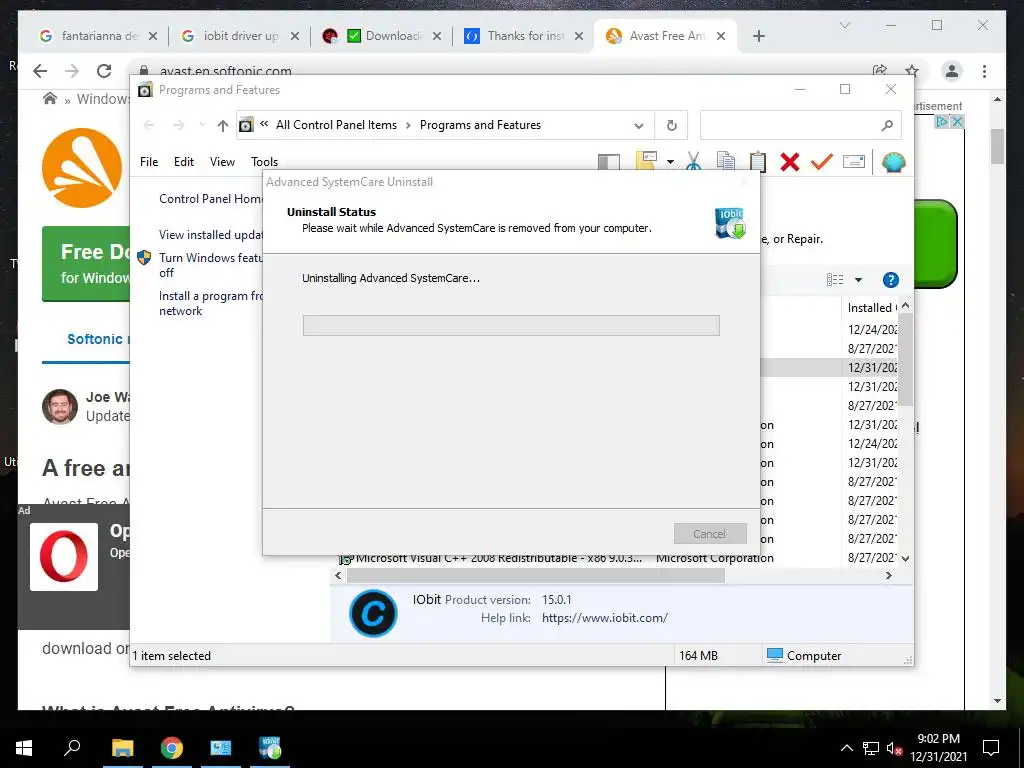Open the iobit.com help link
The image size is (1024, 768).
click(x=605, y=618)
